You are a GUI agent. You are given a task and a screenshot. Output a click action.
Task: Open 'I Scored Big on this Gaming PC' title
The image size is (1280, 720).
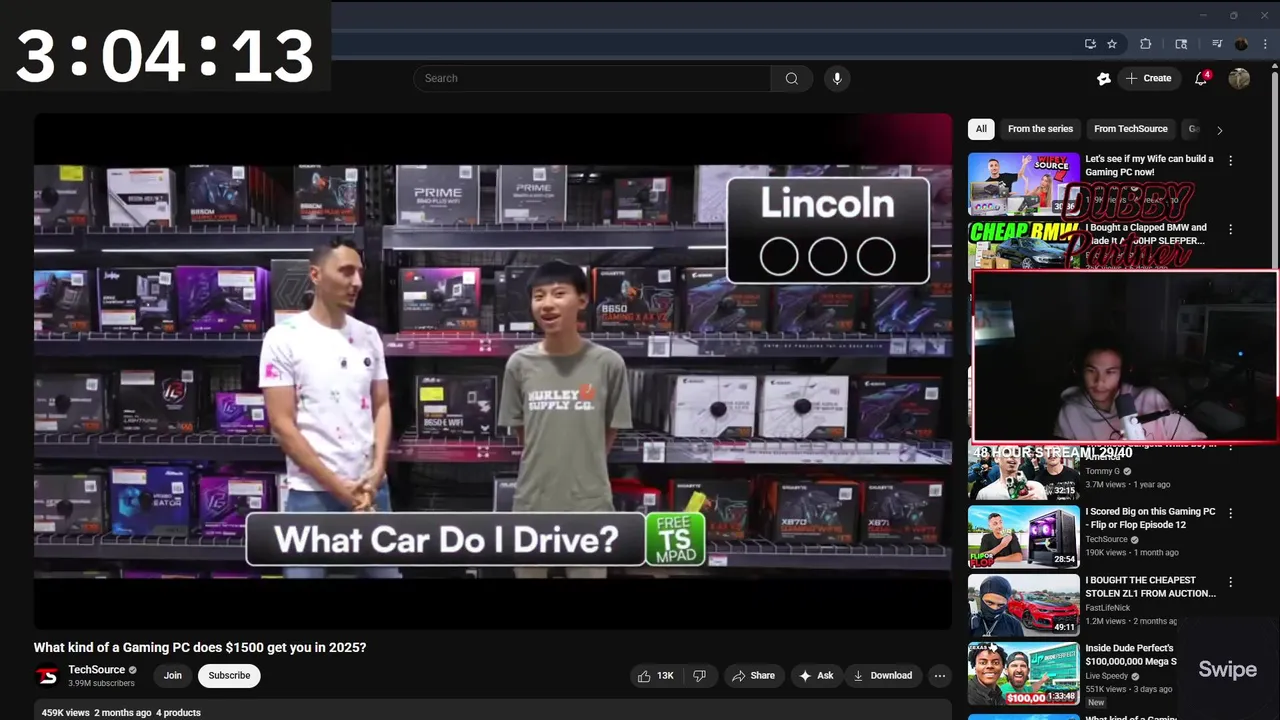coord(1150,518)
